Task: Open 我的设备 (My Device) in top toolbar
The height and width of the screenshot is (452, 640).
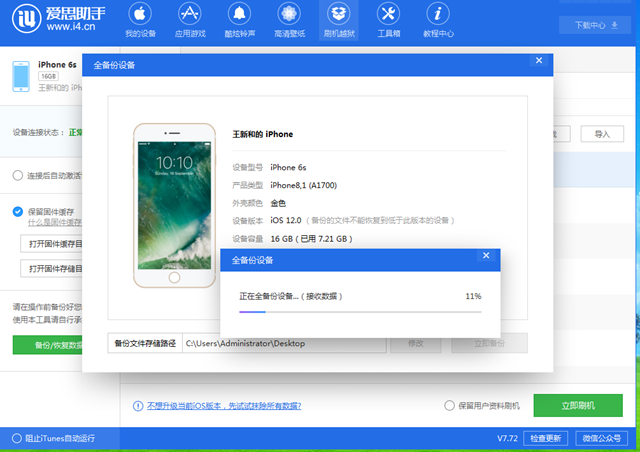Action: click(141, 20)
